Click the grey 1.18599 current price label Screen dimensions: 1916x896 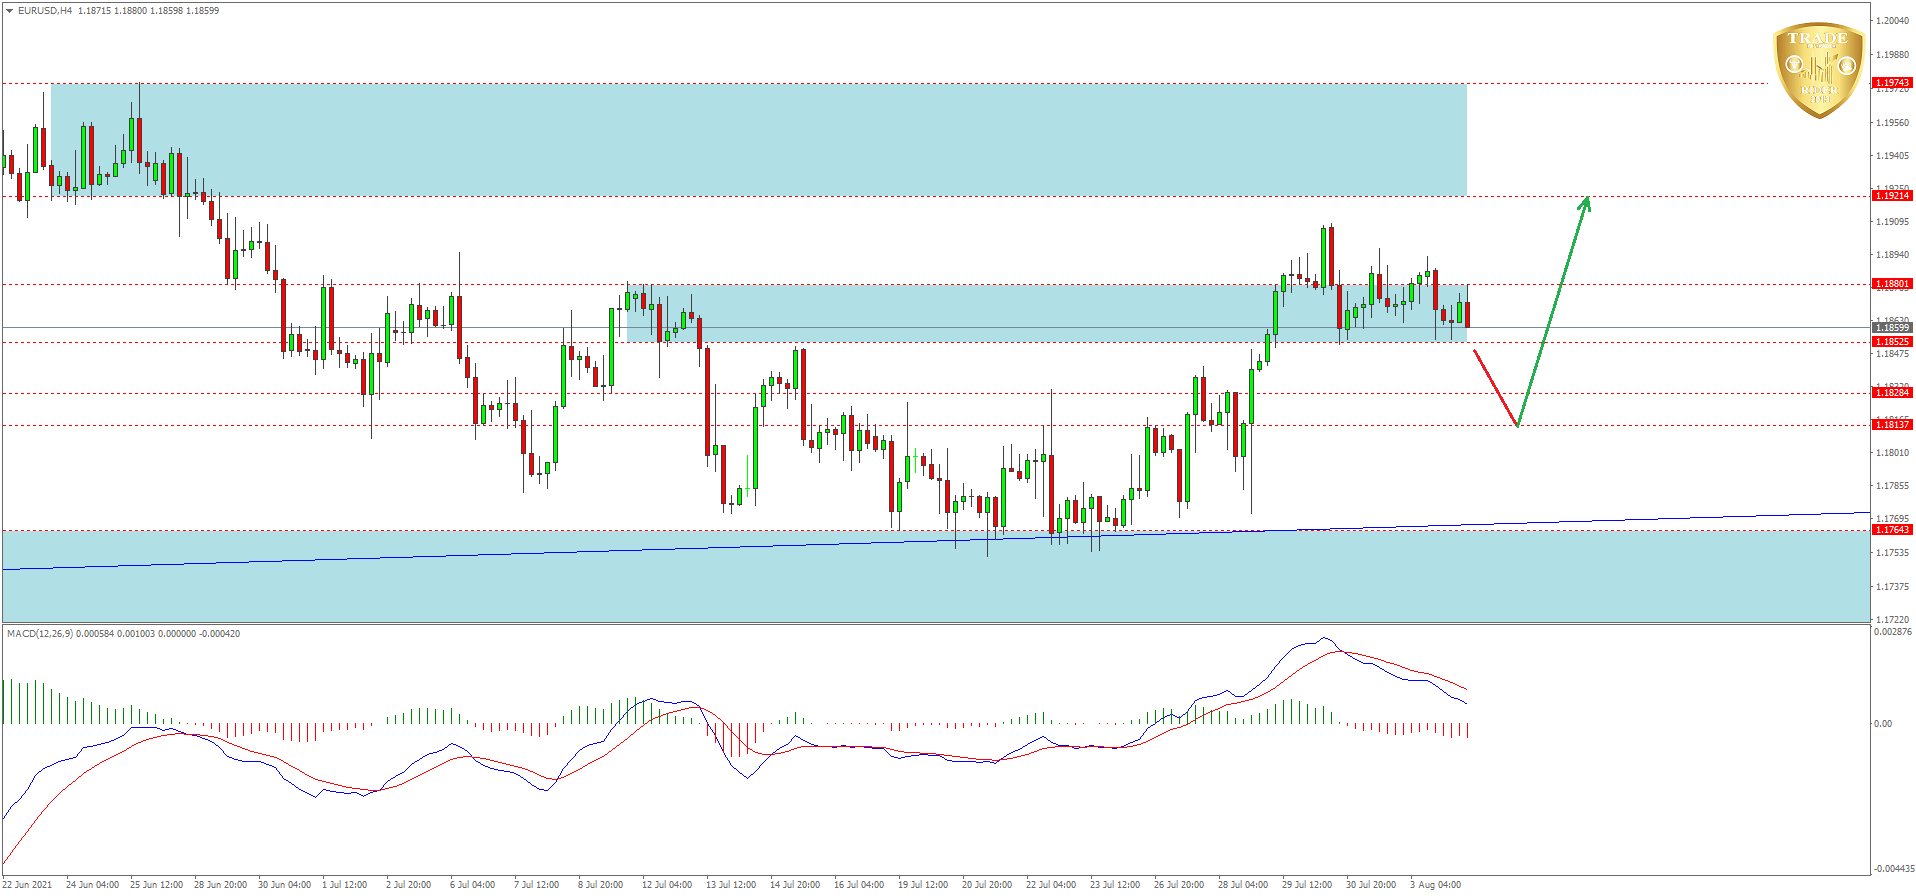[1892, 328]
